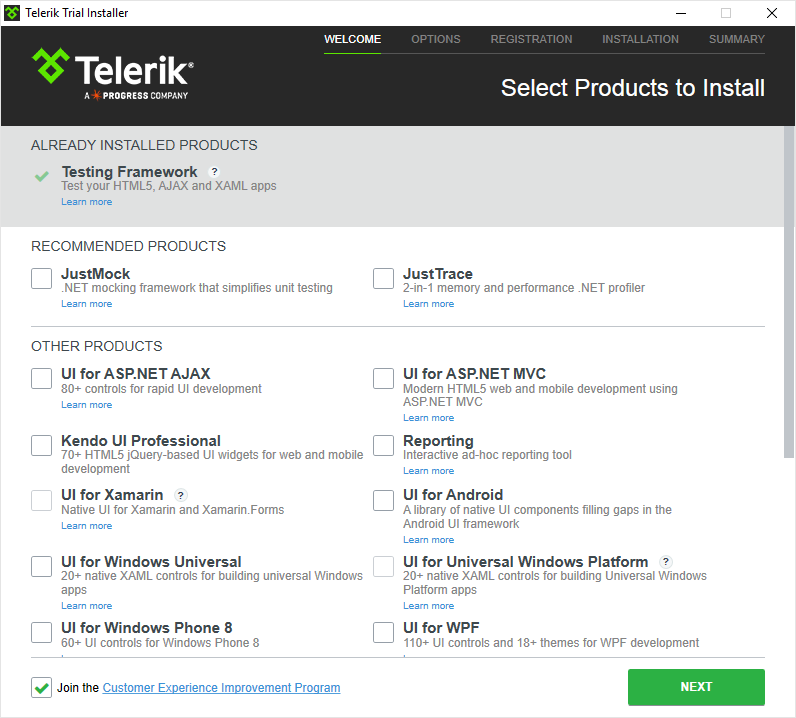Tick the UI for WPF checkbox

point(383,632)
